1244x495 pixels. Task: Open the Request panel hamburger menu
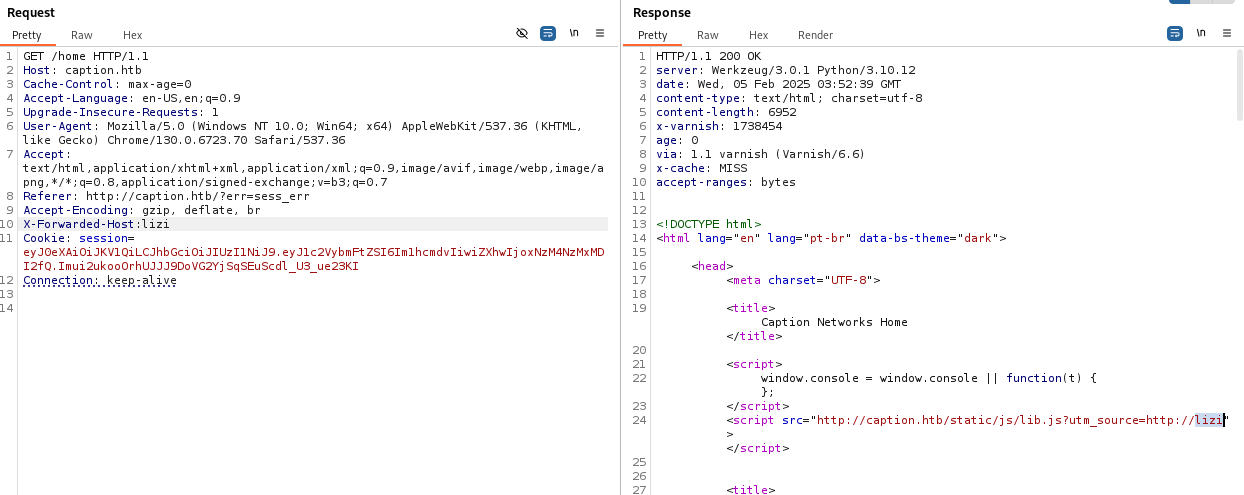[x=600, y=33]
